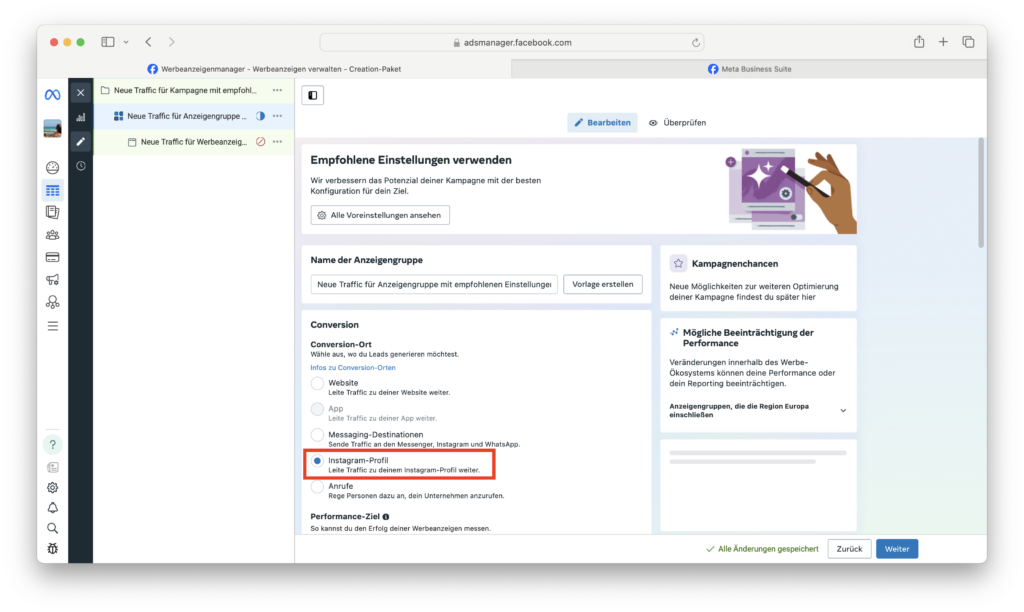This screenshot has height=612, width=1024.
Task: Switch to the Meta Business Suite tab
Action: 749,69
